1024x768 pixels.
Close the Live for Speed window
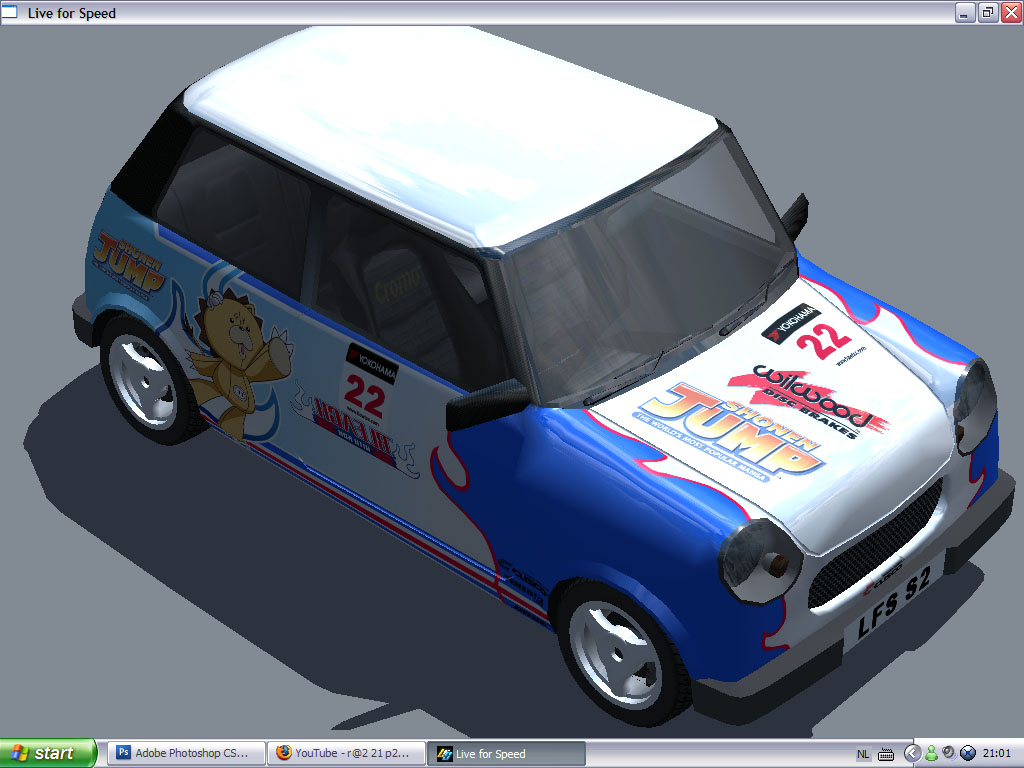point(1011,12)
